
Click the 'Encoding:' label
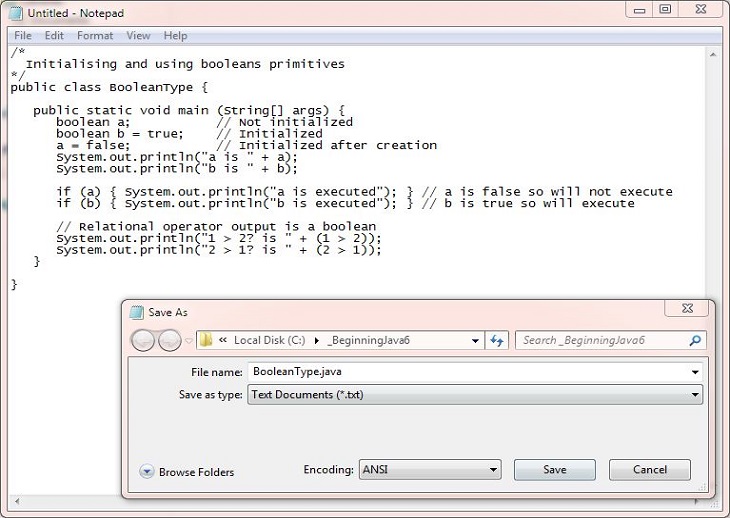pos(328,470)
